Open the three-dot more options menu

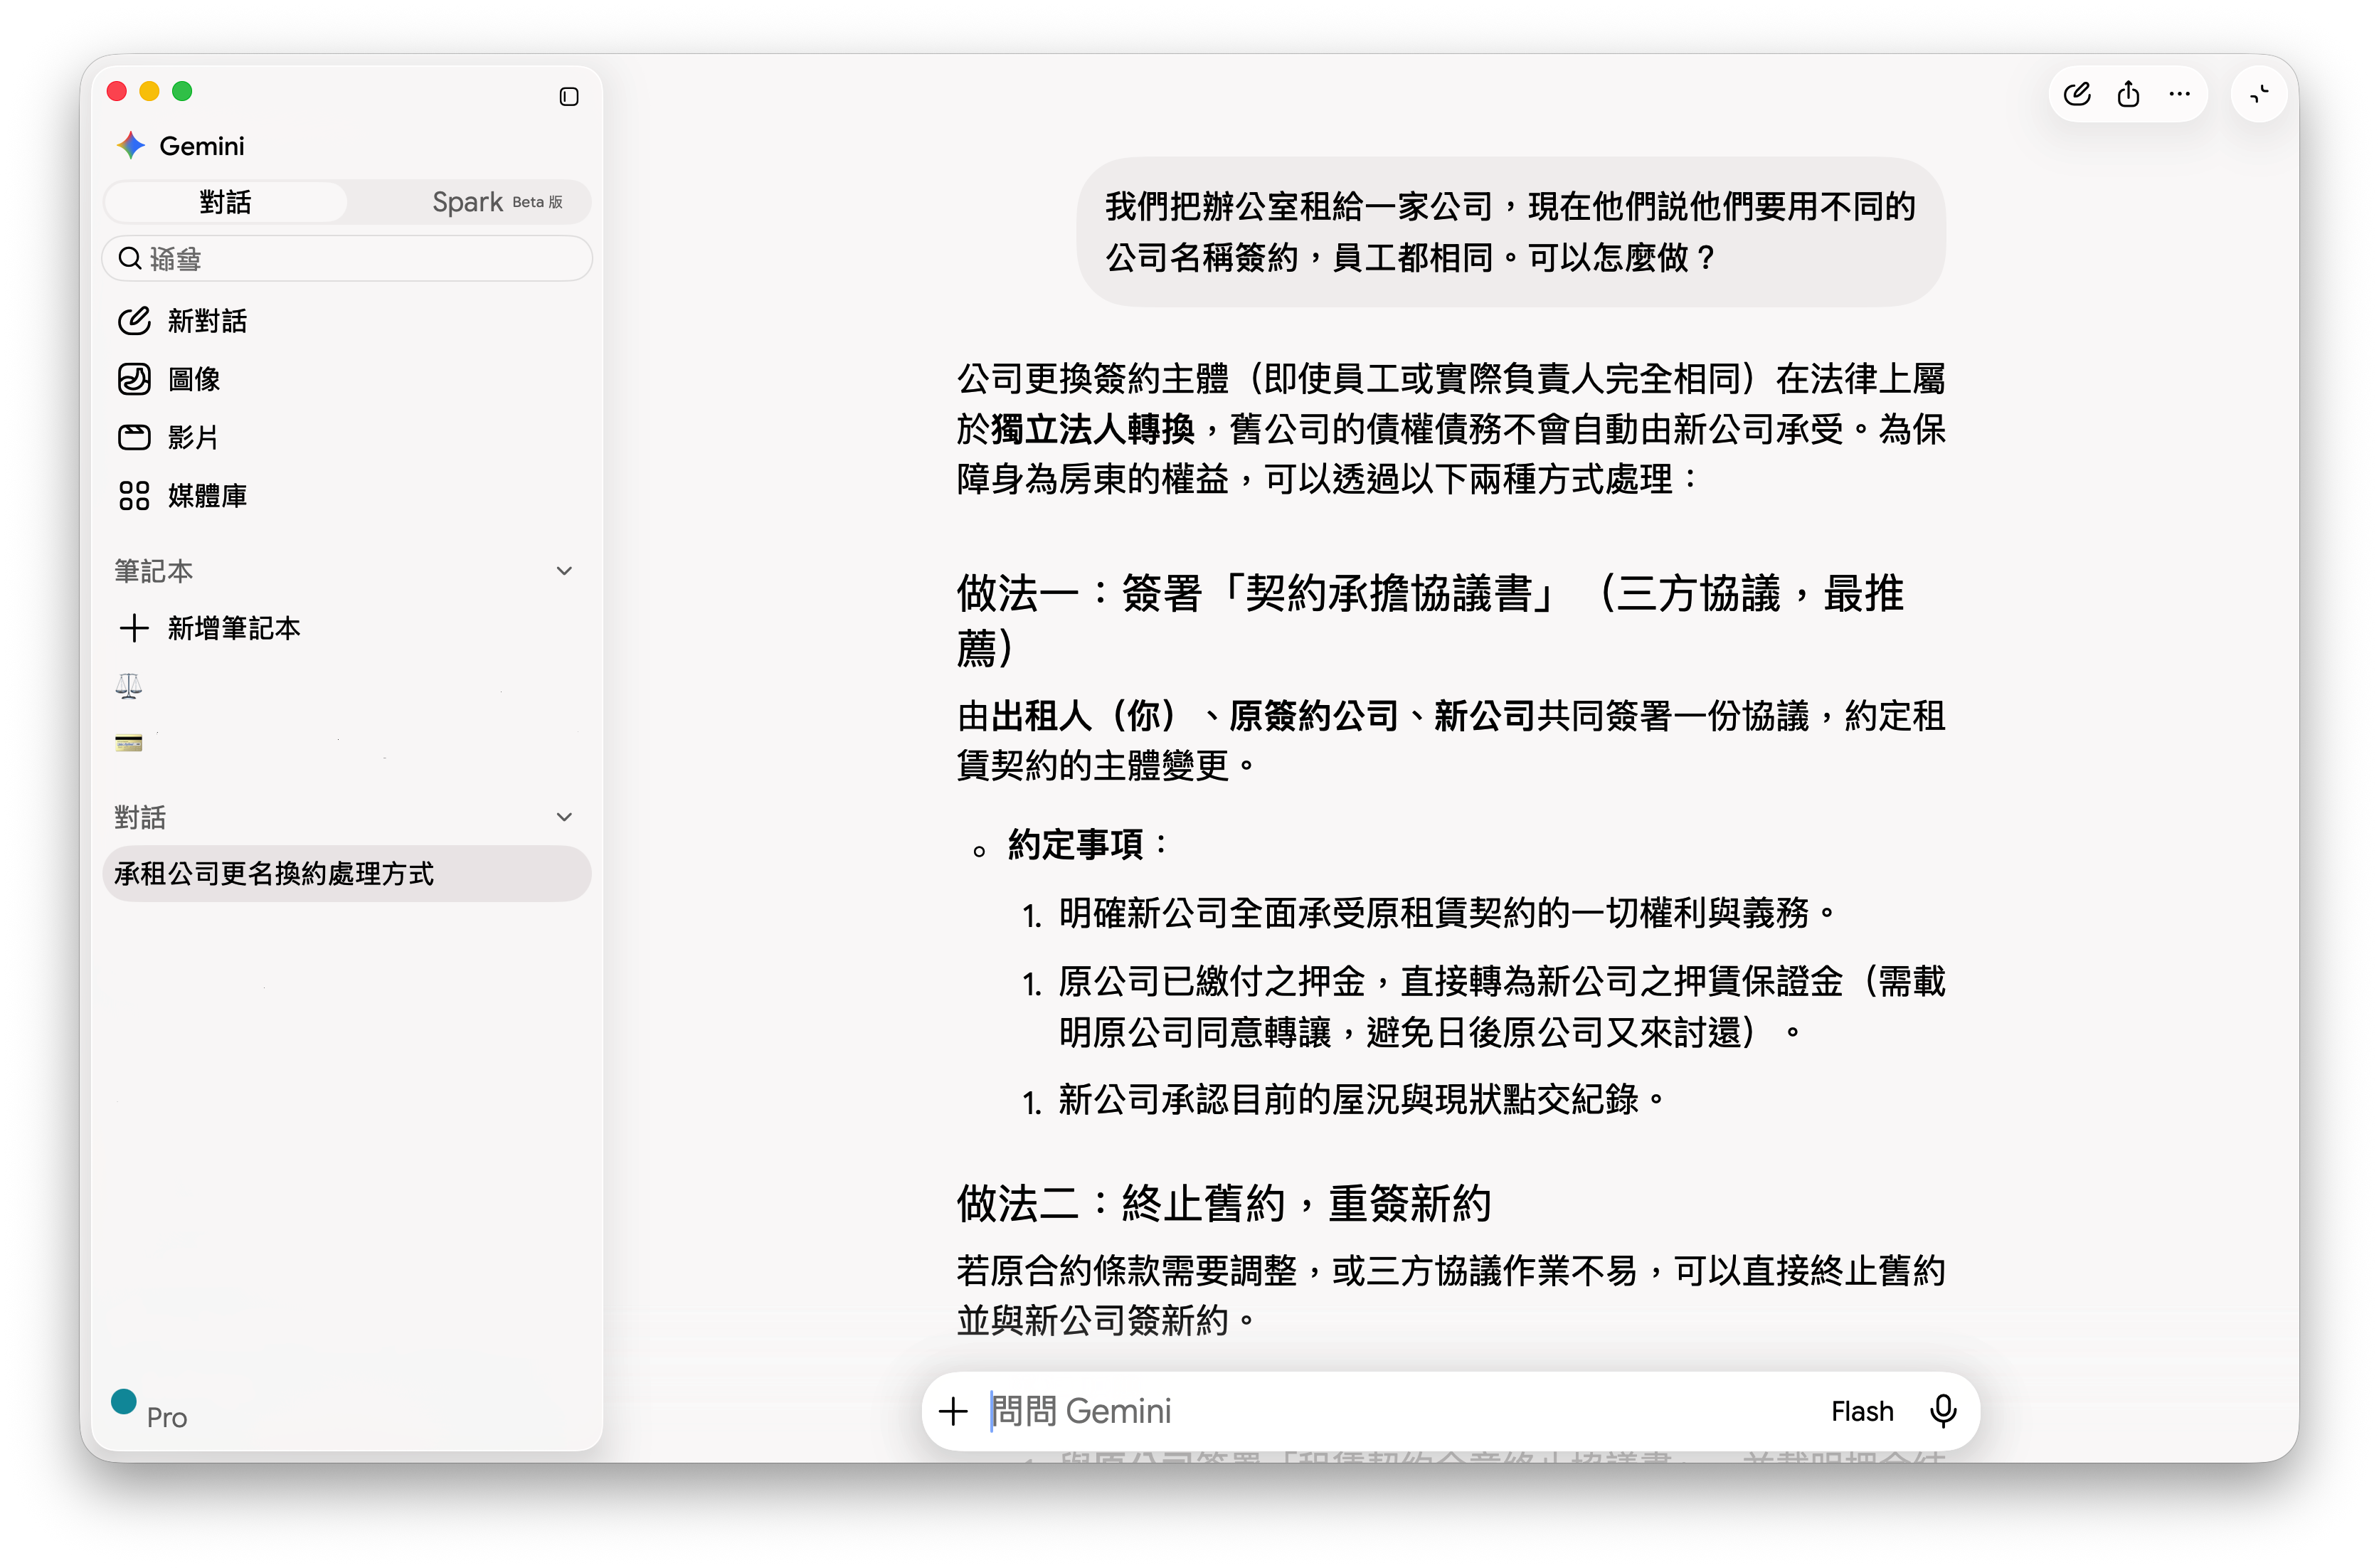[x=2180, y=94]
